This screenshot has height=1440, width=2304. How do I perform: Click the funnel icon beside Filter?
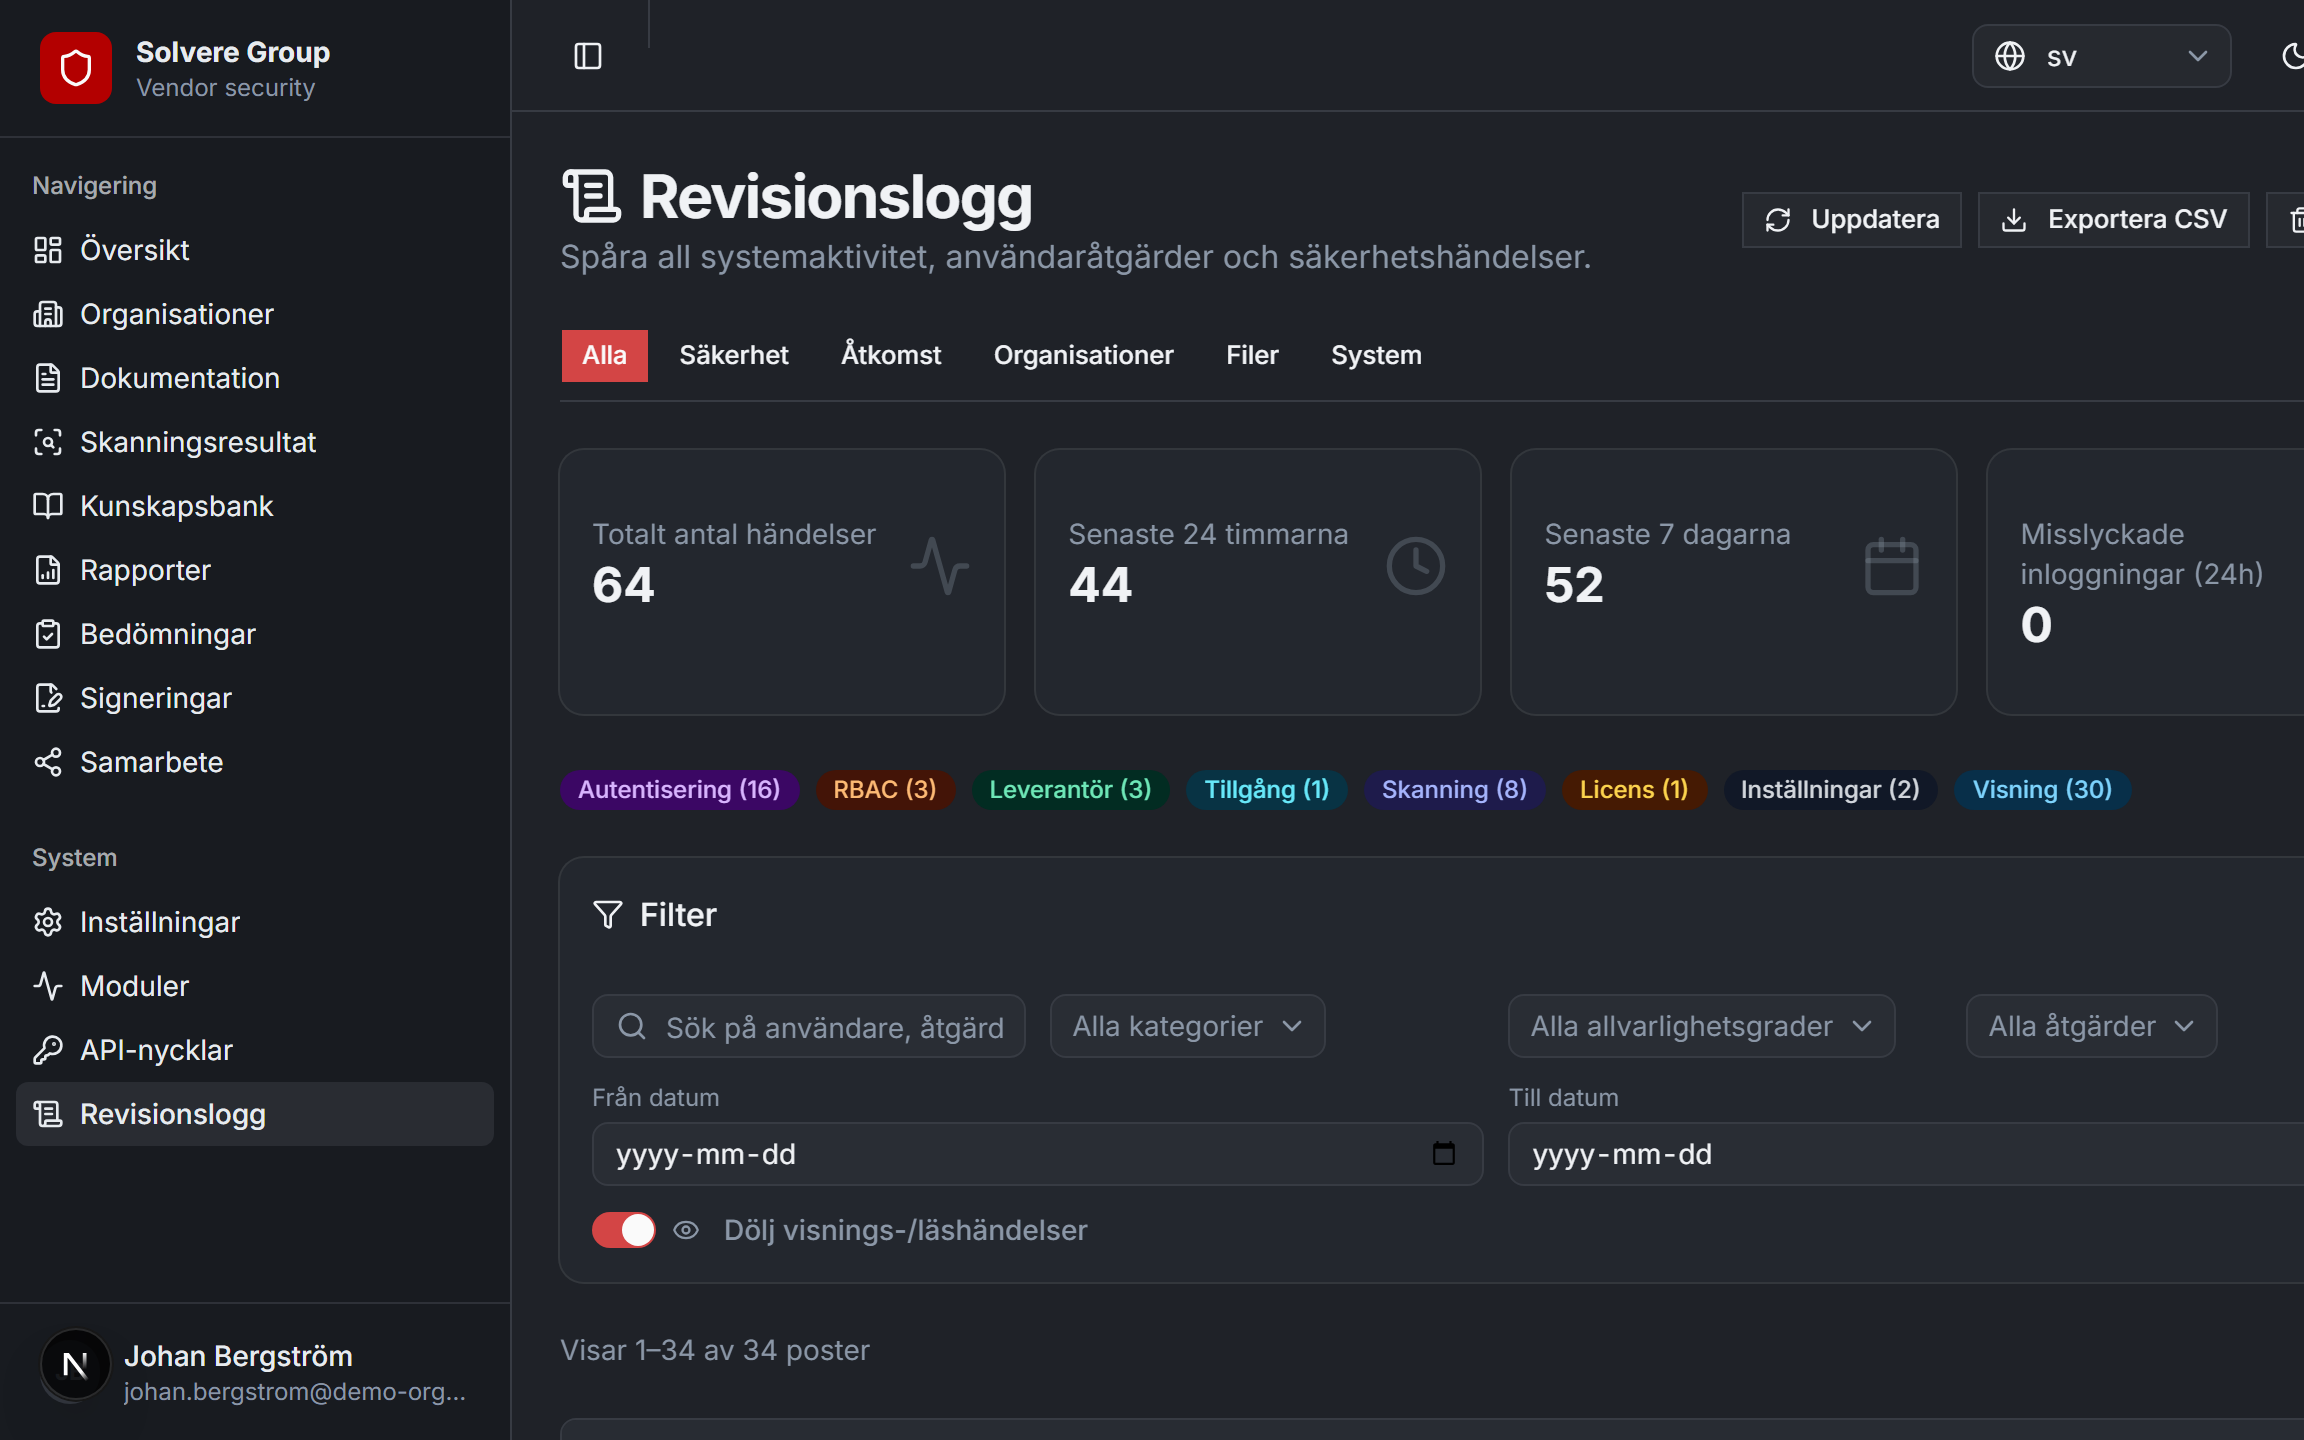pyautogui.click(x=608, y=914)
